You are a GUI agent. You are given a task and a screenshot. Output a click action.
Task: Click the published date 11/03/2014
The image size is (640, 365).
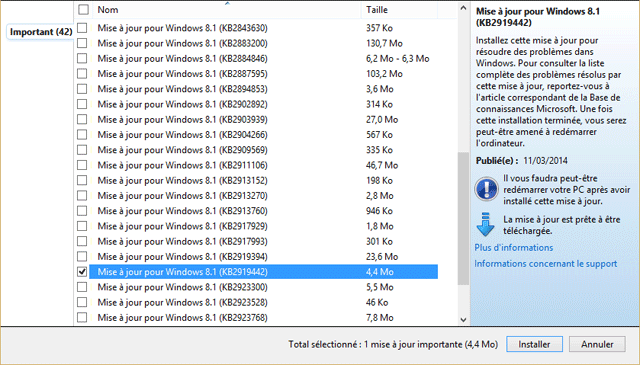tap(545, 160)
